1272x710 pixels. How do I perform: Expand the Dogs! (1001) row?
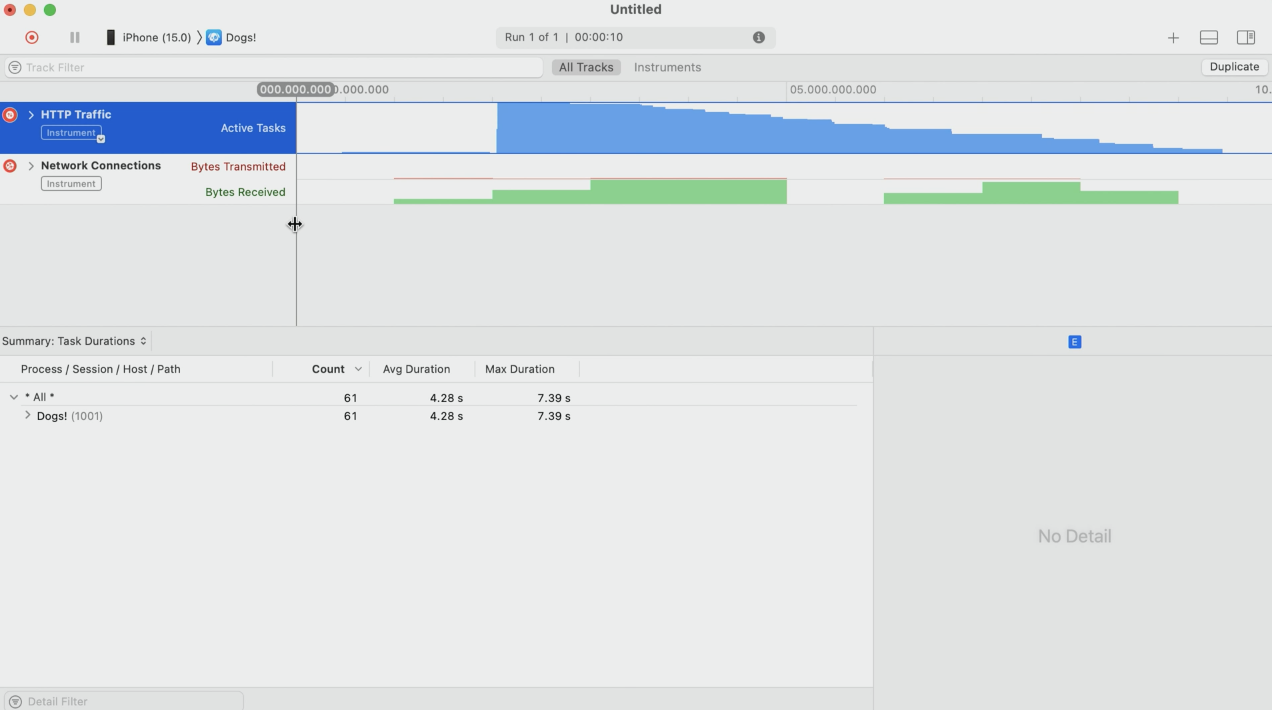coord(27,415)
